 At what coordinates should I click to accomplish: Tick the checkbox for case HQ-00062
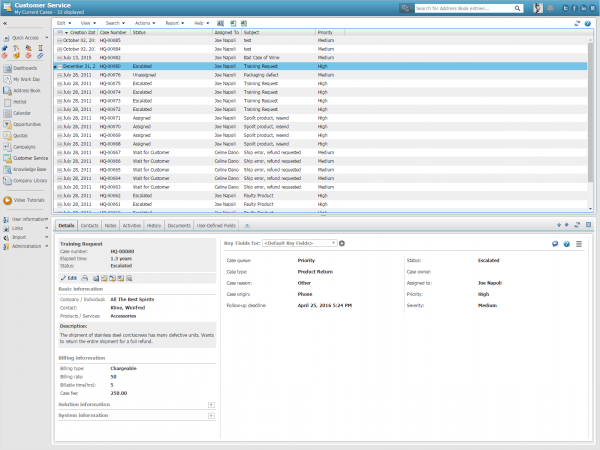(60, 196)
